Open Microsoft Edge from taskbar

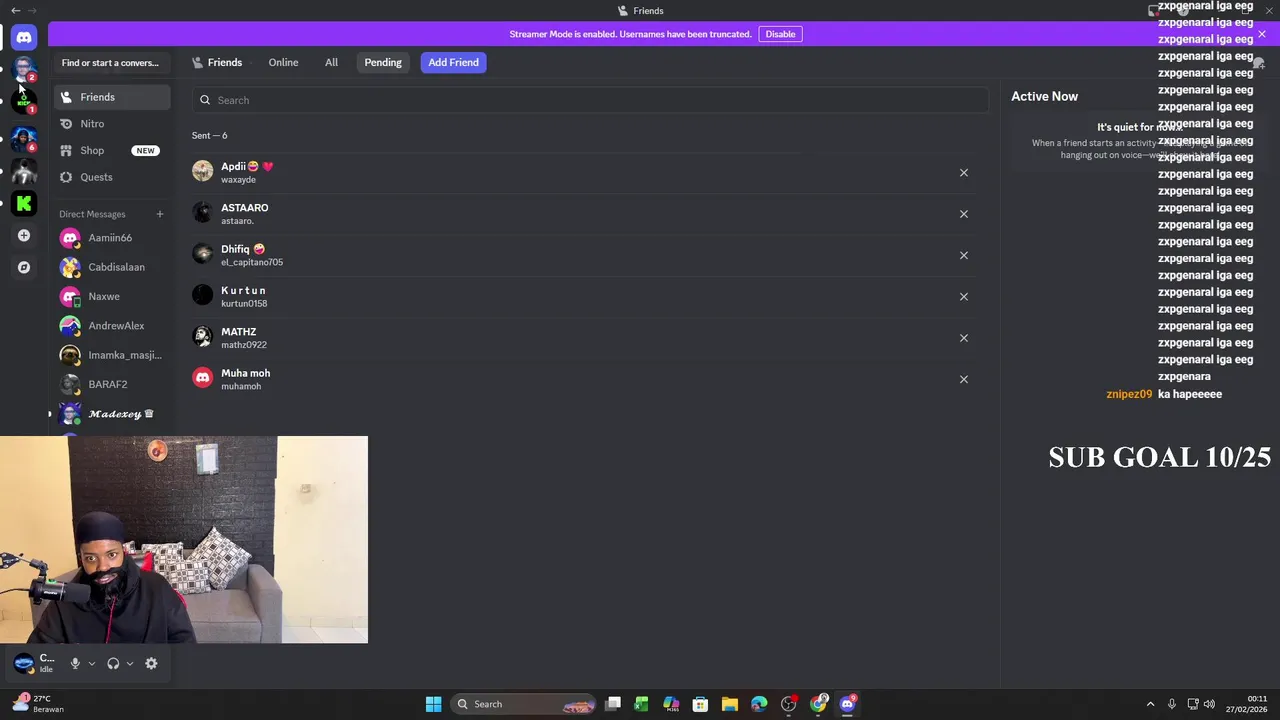(759, 704)
